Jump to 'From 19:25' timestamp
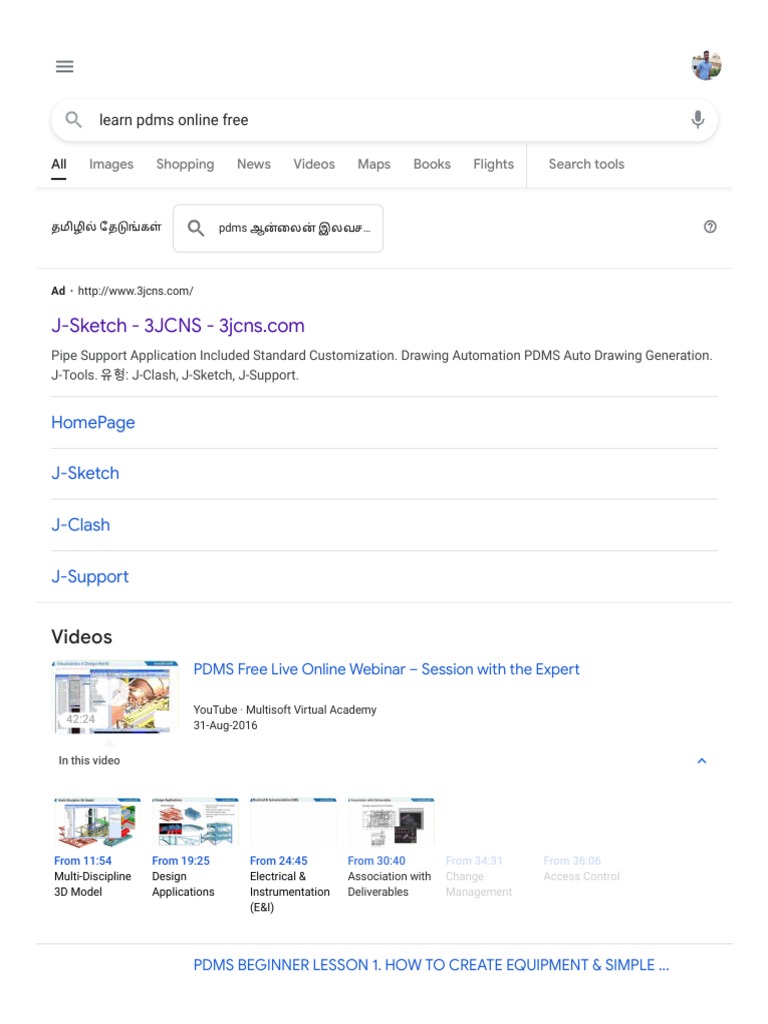768x1024 pixels. point(180,861)
